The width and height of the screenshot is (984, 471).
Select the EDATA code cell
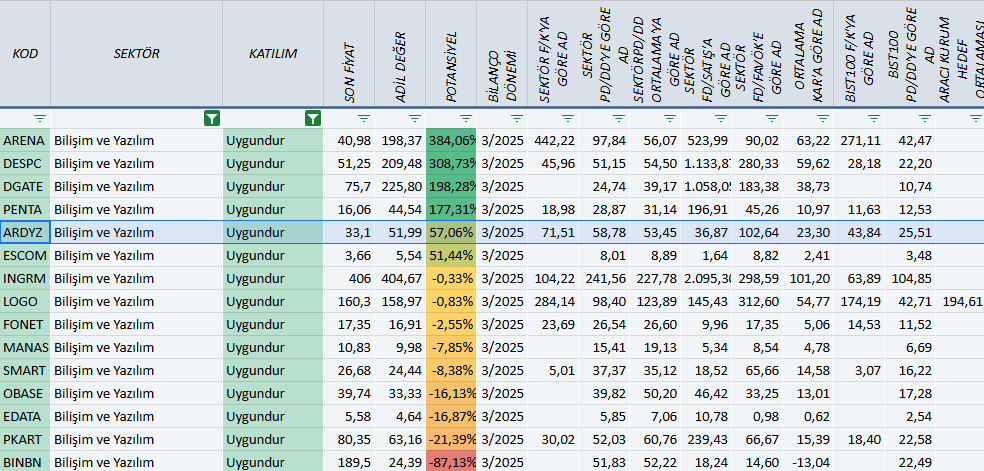pos(25,416)
